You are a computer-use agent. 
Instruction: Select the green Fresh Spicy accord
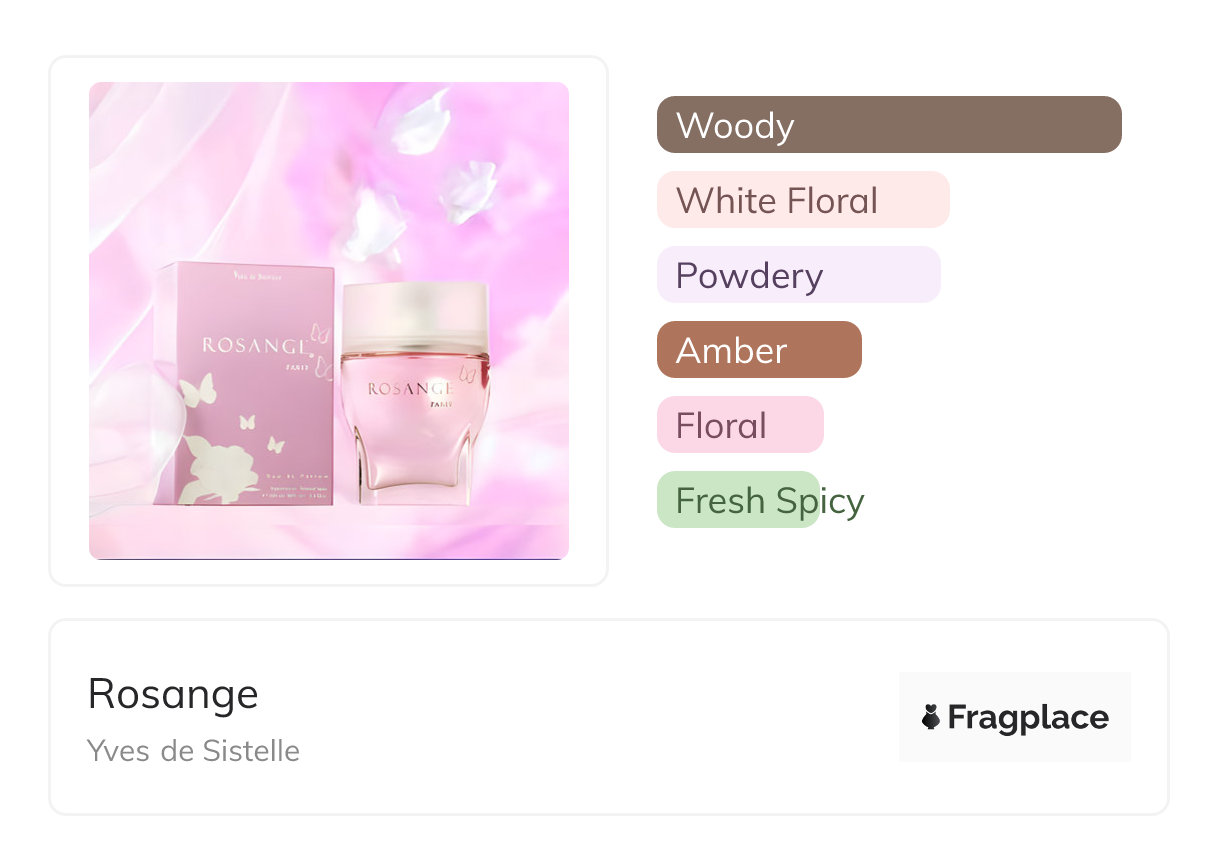coord(738,500)
